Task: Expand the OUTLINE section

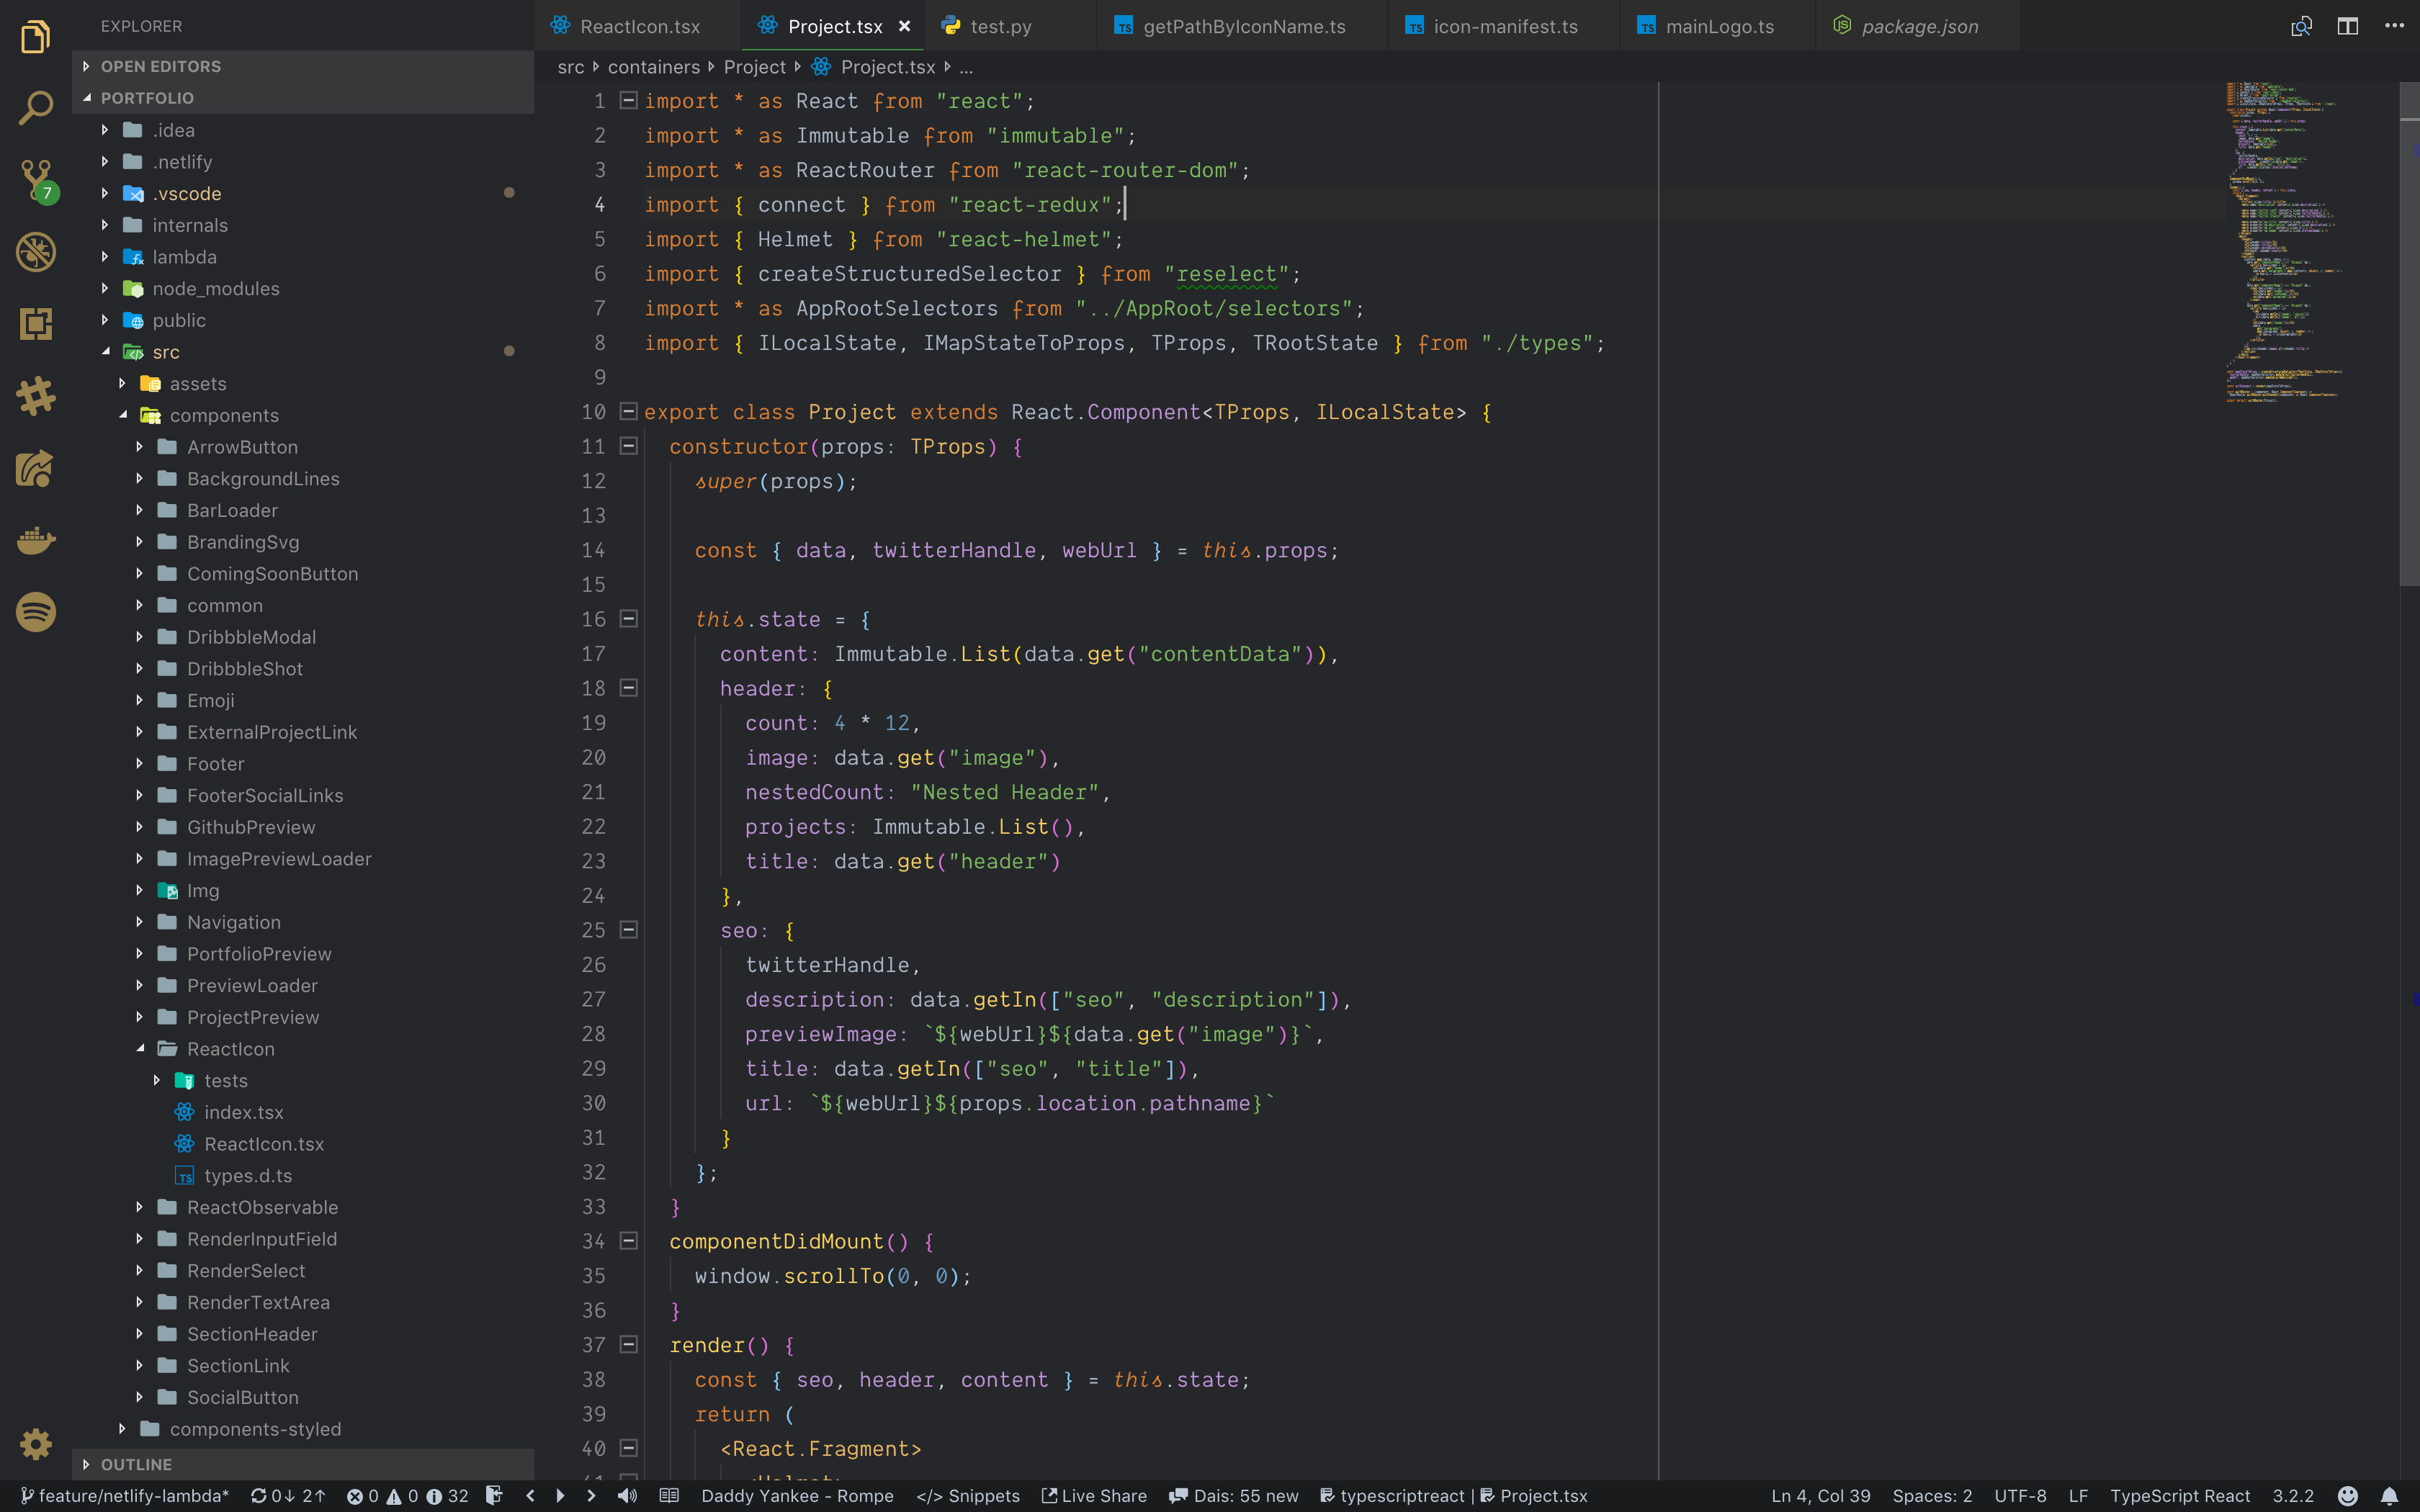Action: point(136,1464)
